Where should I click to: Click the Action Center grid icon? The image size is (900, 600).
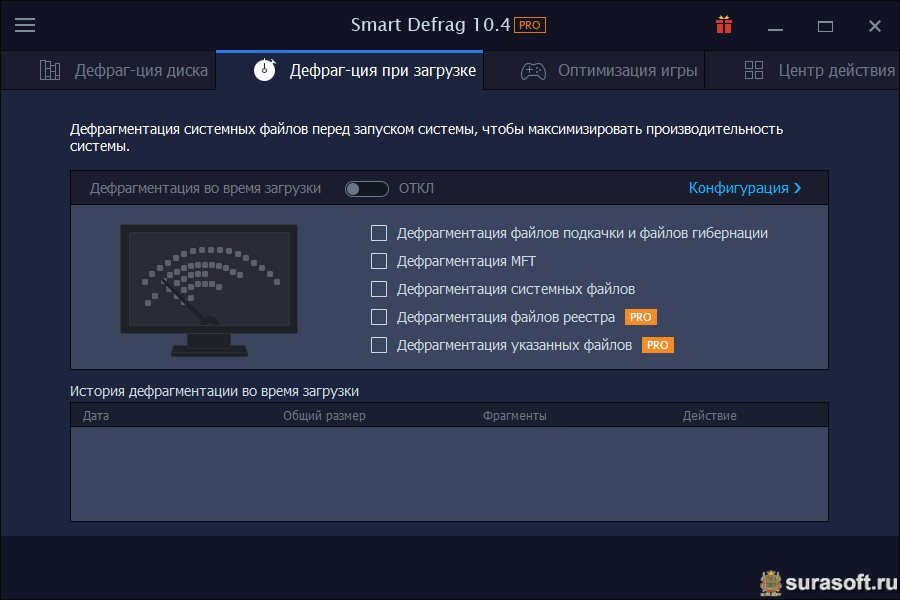[754, 70]
